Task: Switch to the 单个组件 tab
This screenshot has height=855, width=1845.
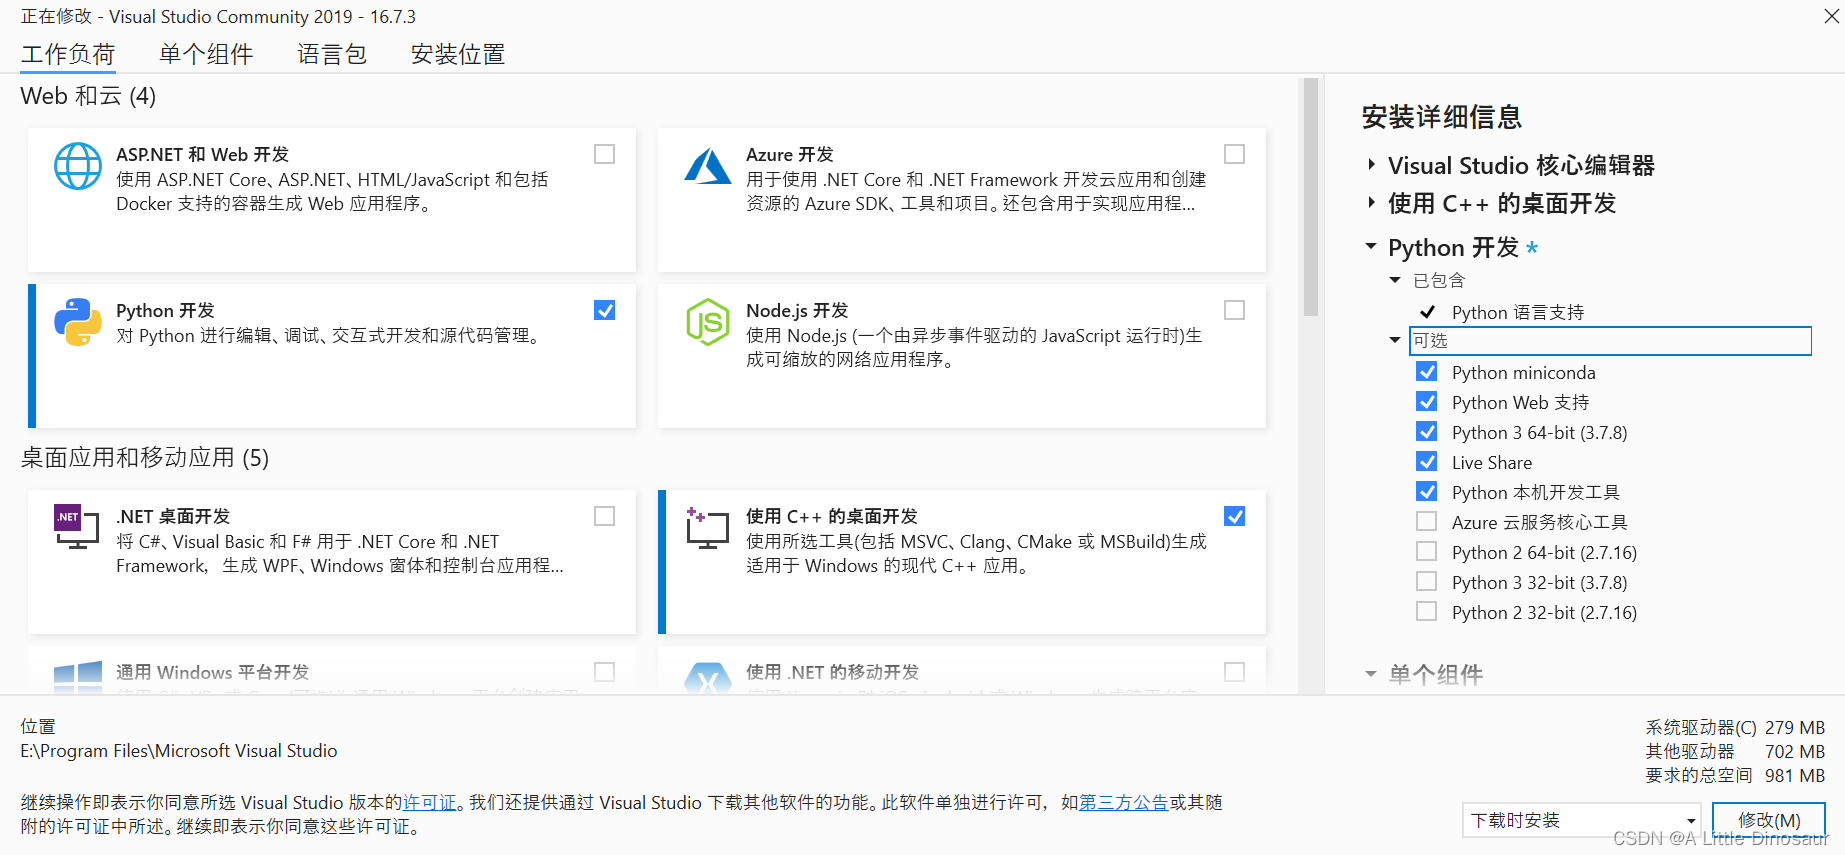Action: 206,54
